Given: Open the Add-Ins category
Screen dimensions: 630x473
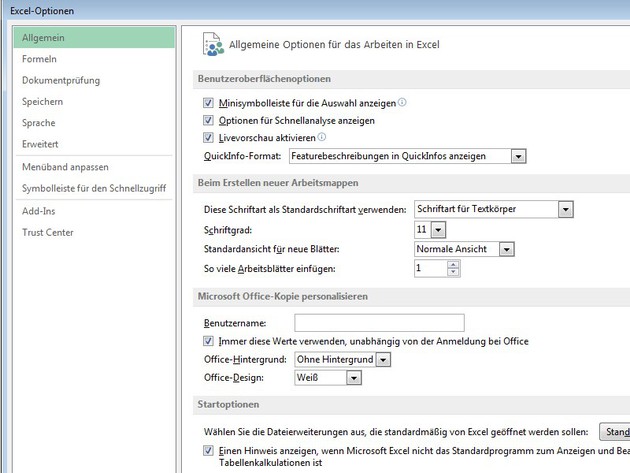Looking at the screenshot, I should pyautogui.click(x=94, y=211).
